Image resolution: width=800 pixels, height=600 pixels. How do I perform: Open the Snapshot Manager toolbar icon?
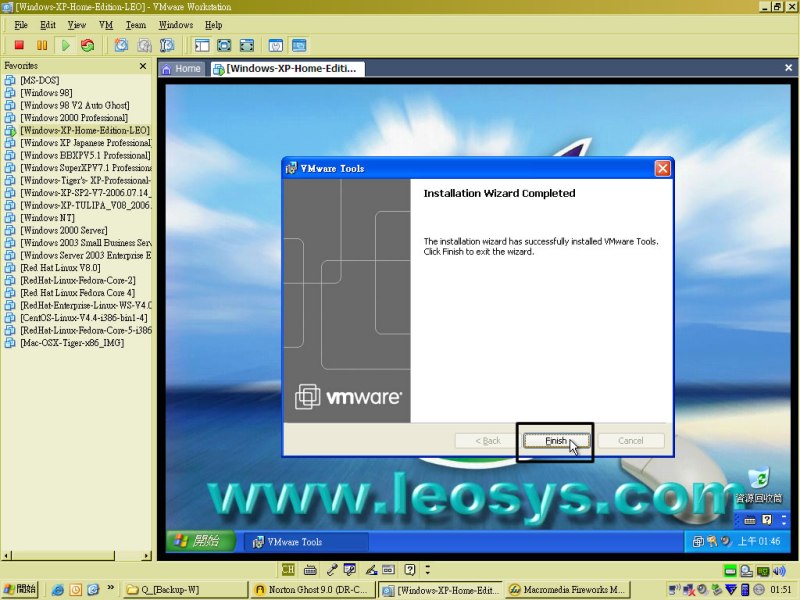(167, 45)
